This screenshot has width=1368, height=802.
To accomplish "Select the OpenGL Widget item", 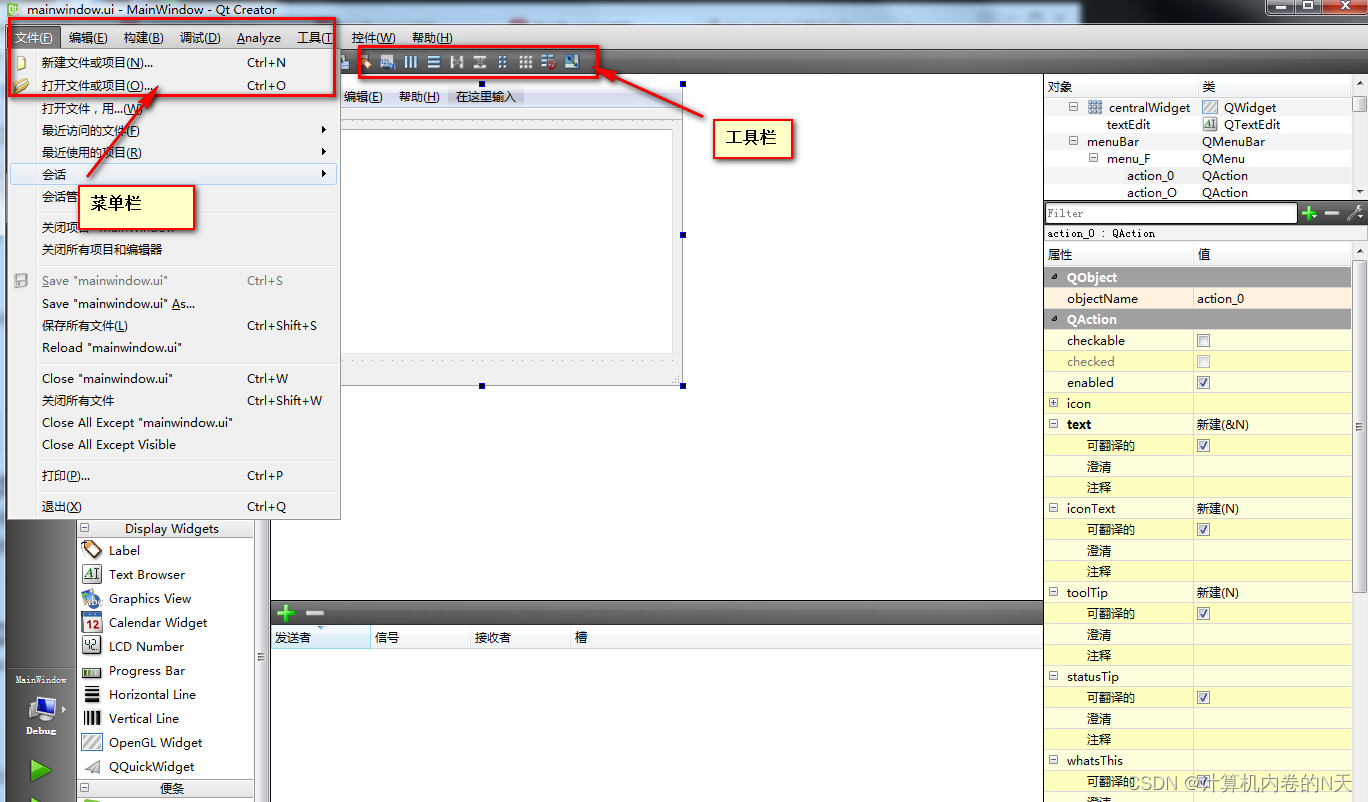I will 155,742.
